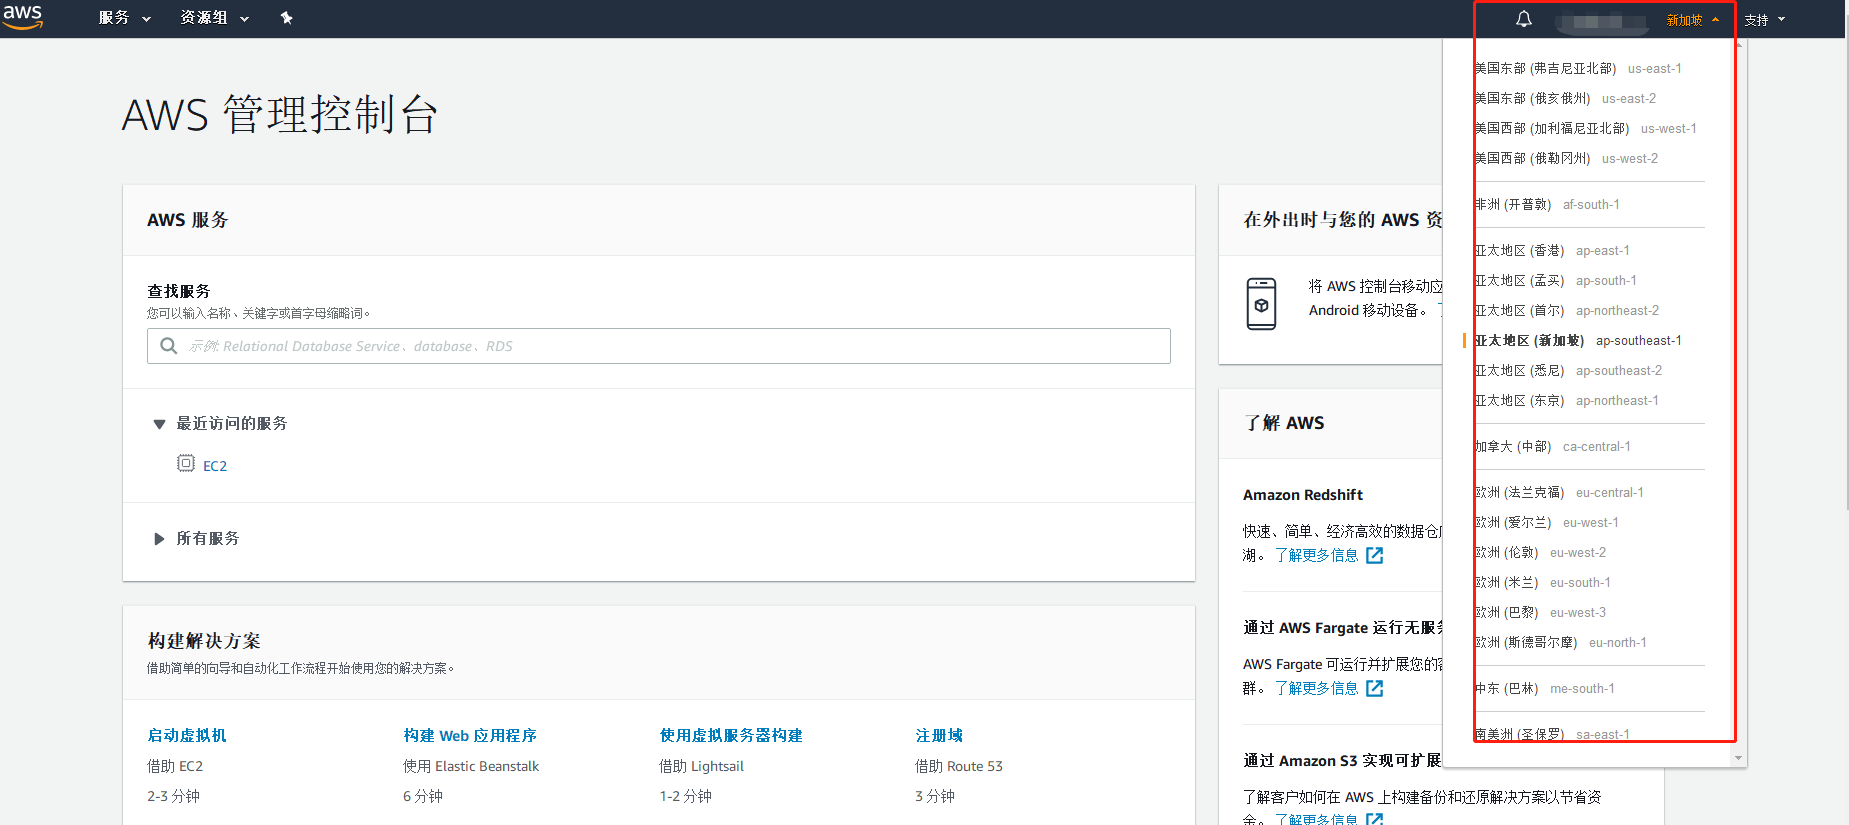Select region ap-east-1 香港
The width and height of the screenshot is (1849, 825).
pos(1552,251)
